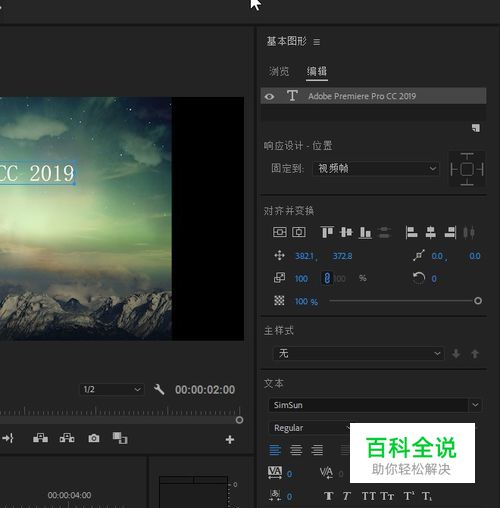
Task: Click the expand chevron right of SimSun field
Action: click(x=475, y=405)
